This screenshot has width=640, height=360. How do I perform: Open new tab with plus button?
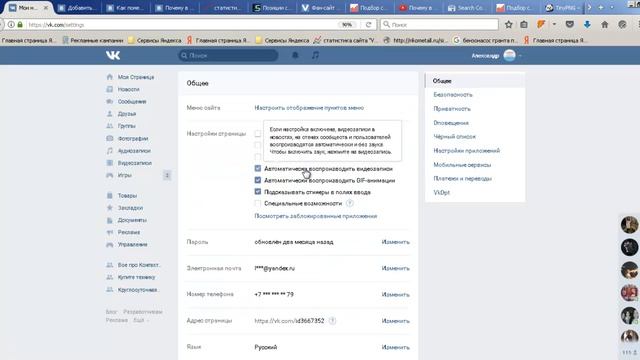click(x=601, y=8)
